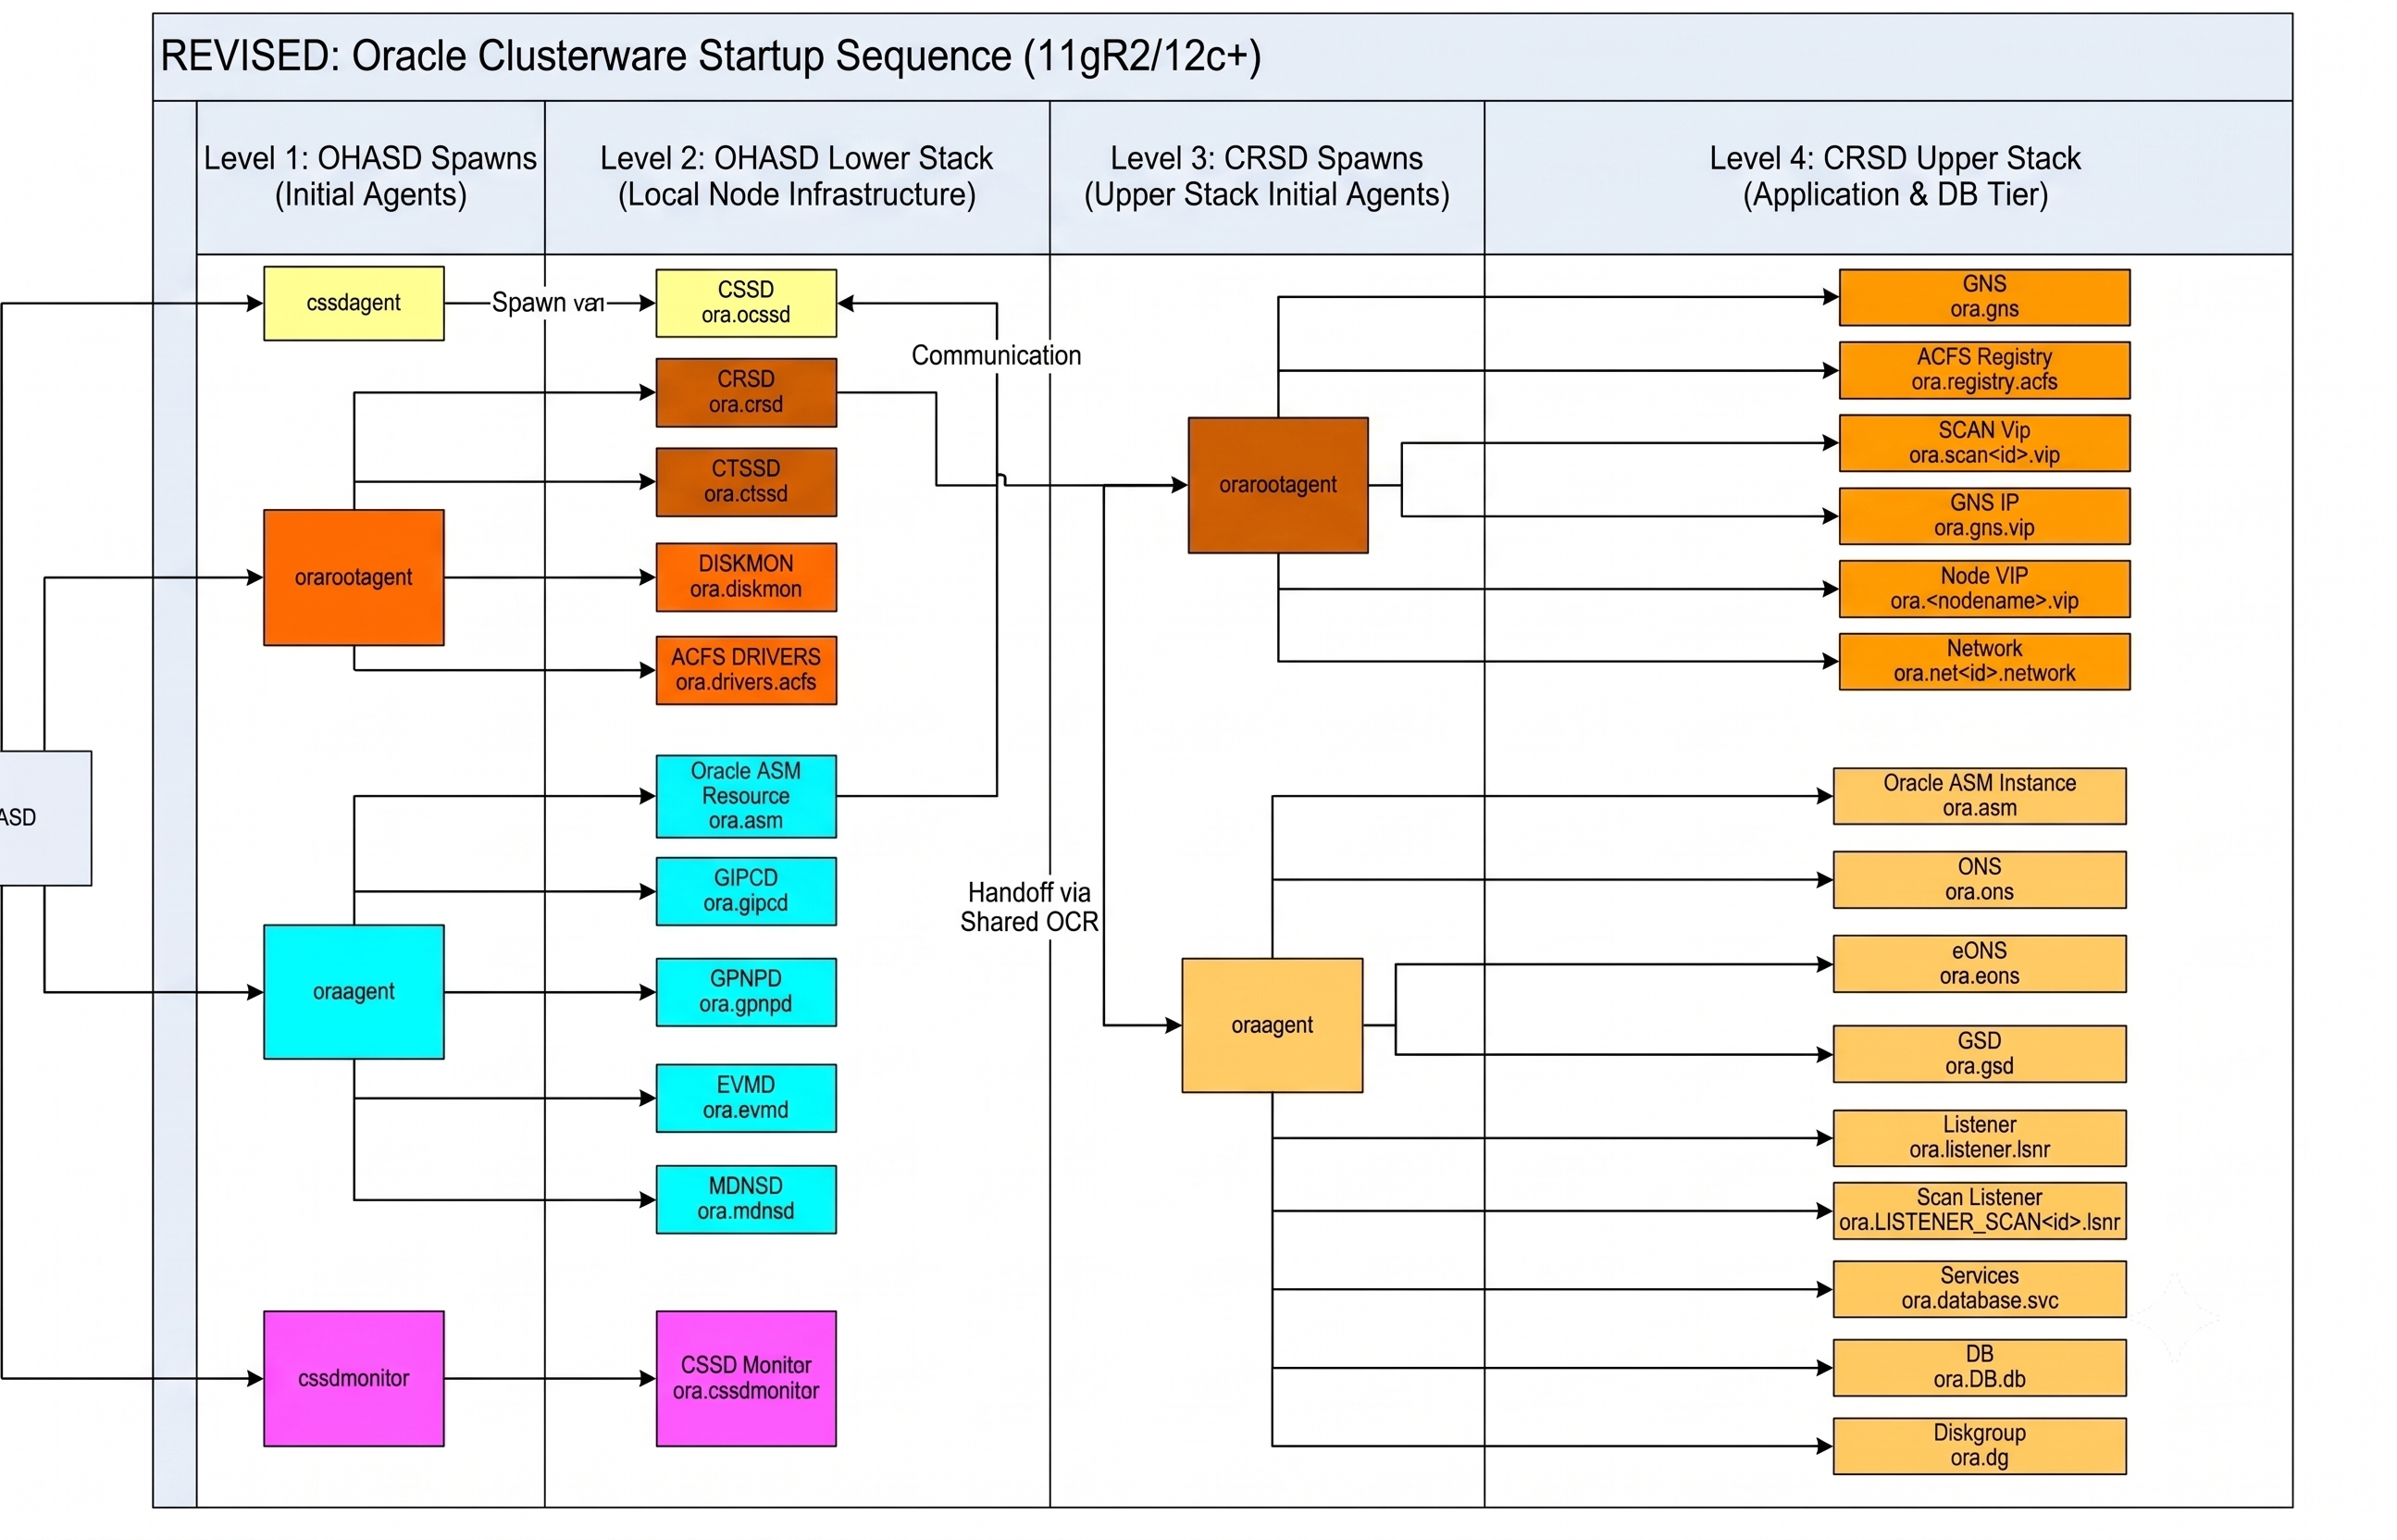This screenshot has height=1540, width=2397.
Task: Click the Diskgroup ora.dg box
Action: click(1979, 1446)
